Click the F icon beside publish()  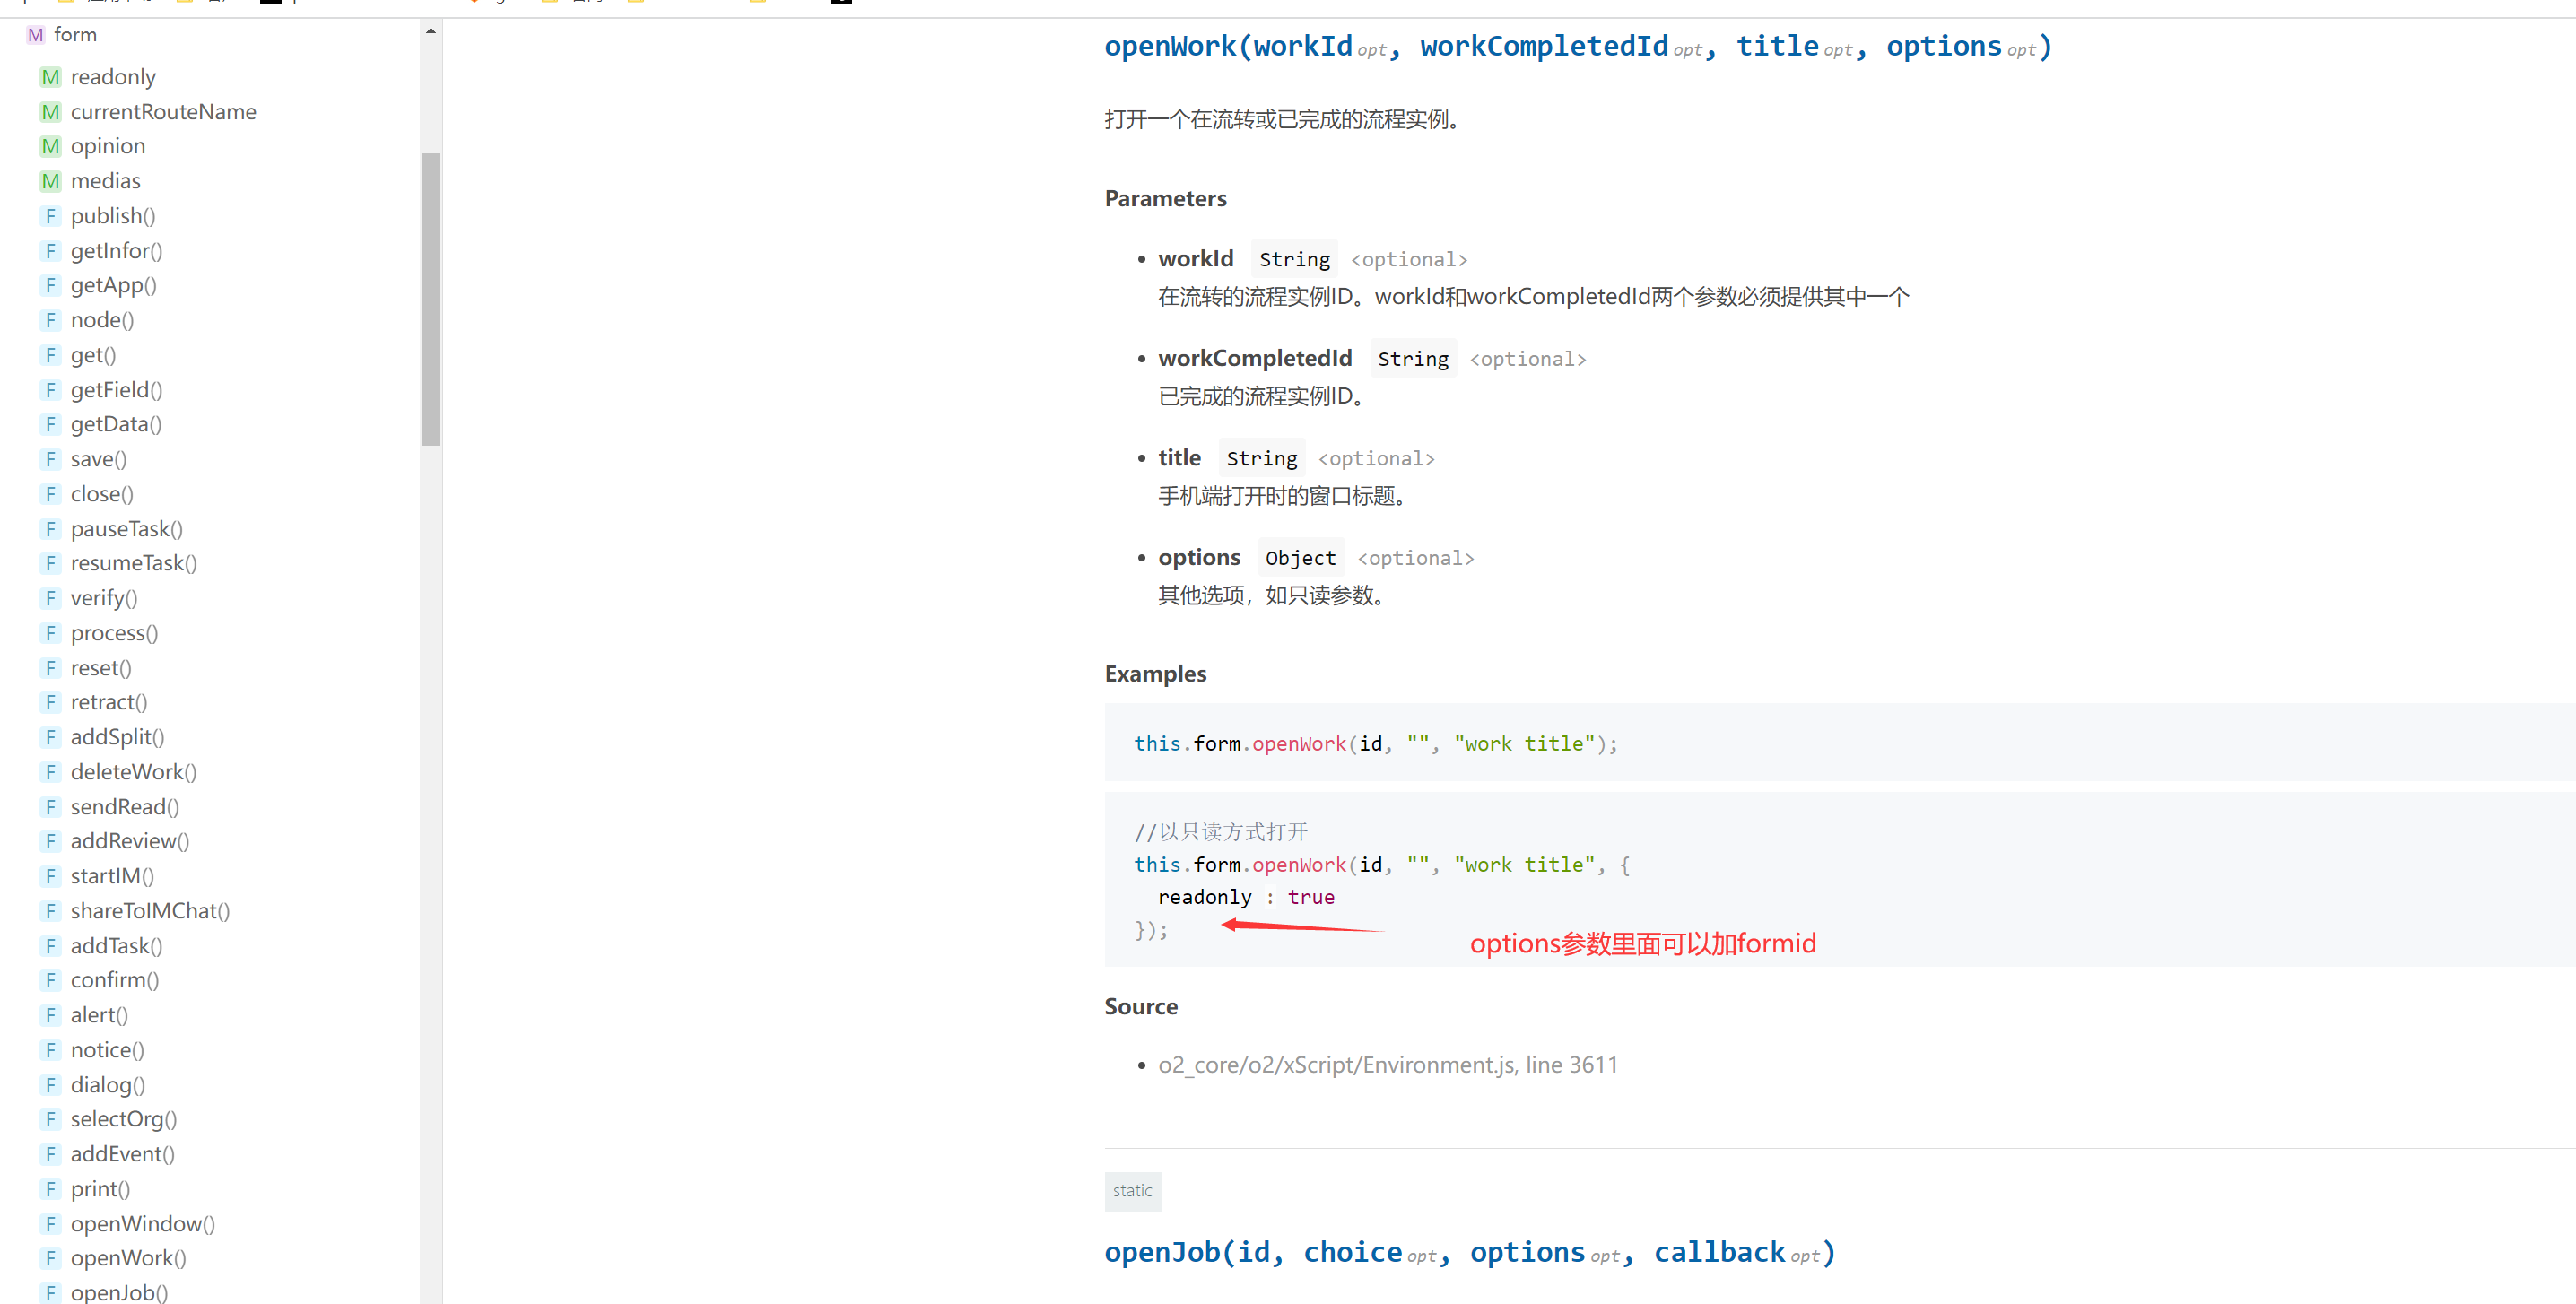50,216
